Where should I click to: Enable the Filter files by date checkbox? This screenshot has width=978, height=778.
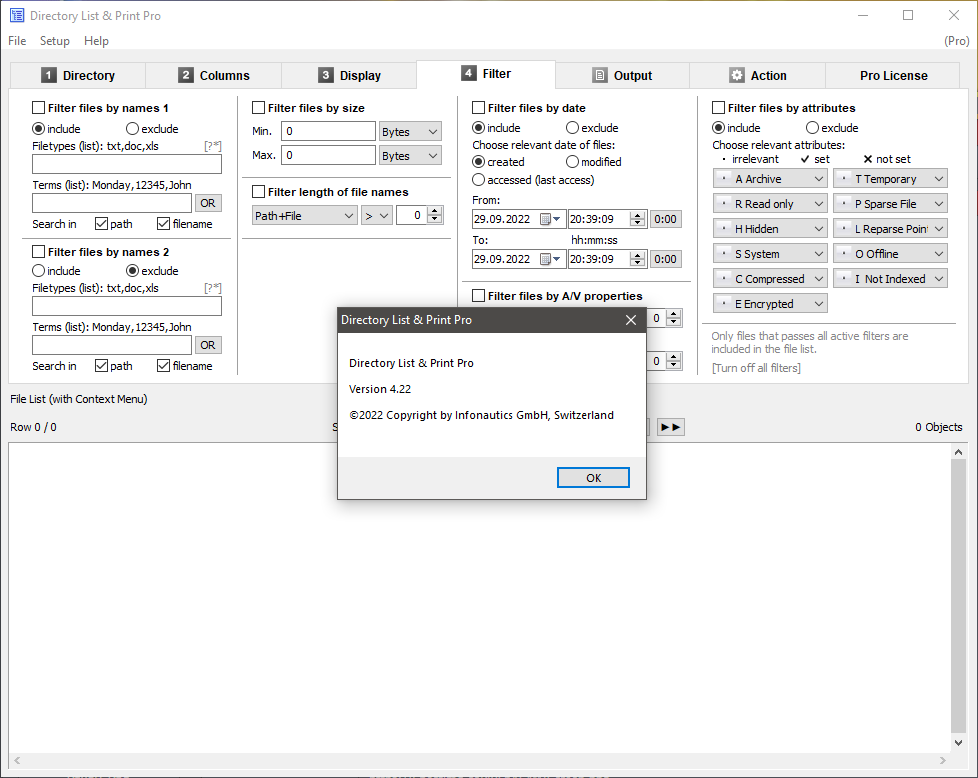[x=478, y=108]
